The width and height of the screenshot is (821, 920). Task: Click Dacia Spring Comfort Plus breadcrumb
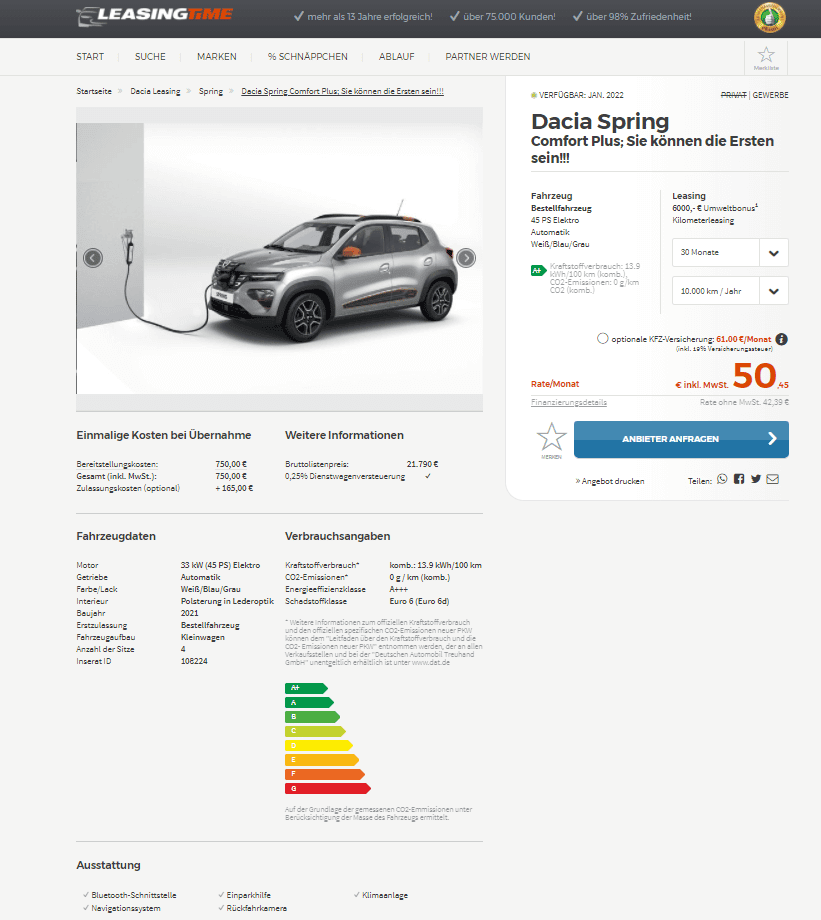tap(343, 92)
